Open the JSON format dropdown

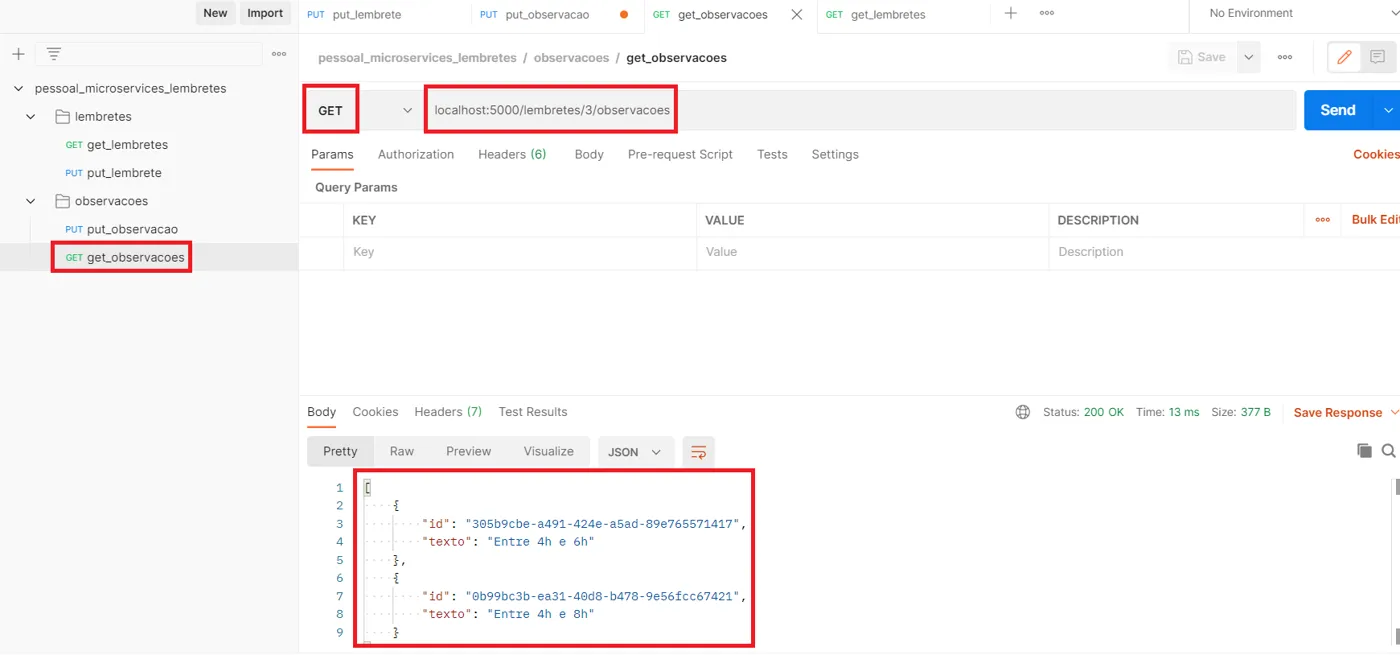(636, 452)
